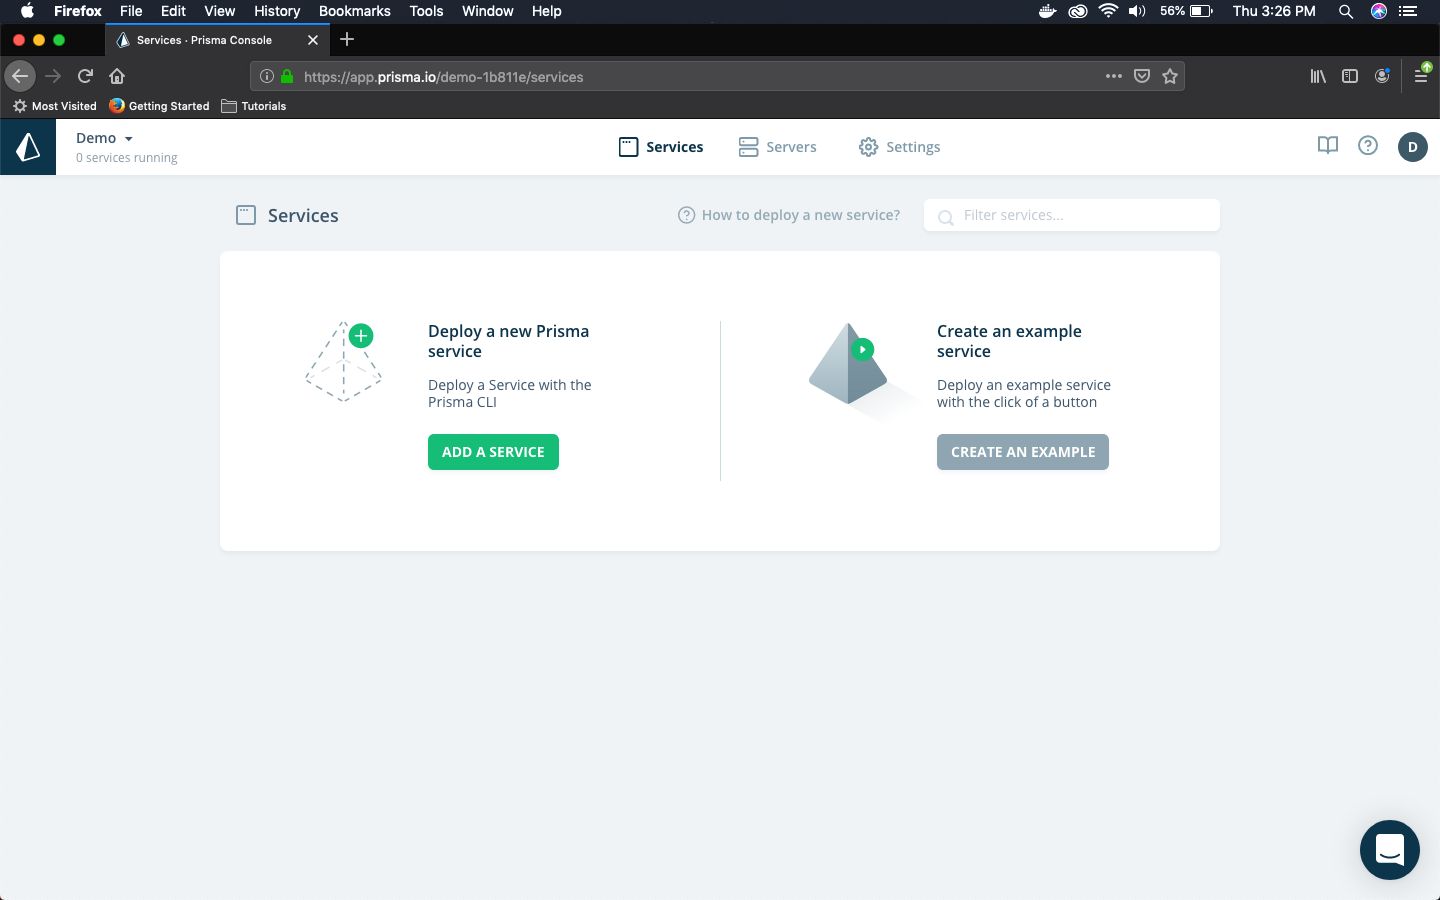The height and width of the screenshot is (900, 1440).
Task: Bookmark this page with the star
Action: [x=1170, y=76]
